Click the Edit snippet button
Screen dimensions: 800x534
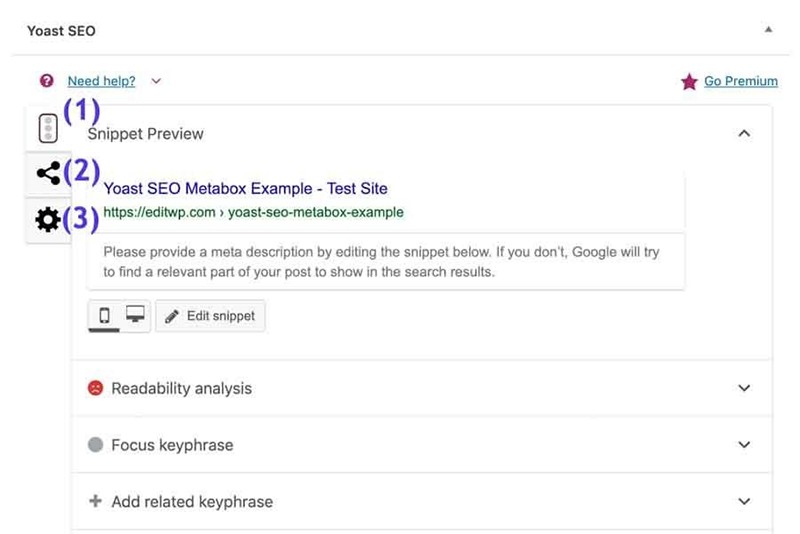tap(210, 316)
